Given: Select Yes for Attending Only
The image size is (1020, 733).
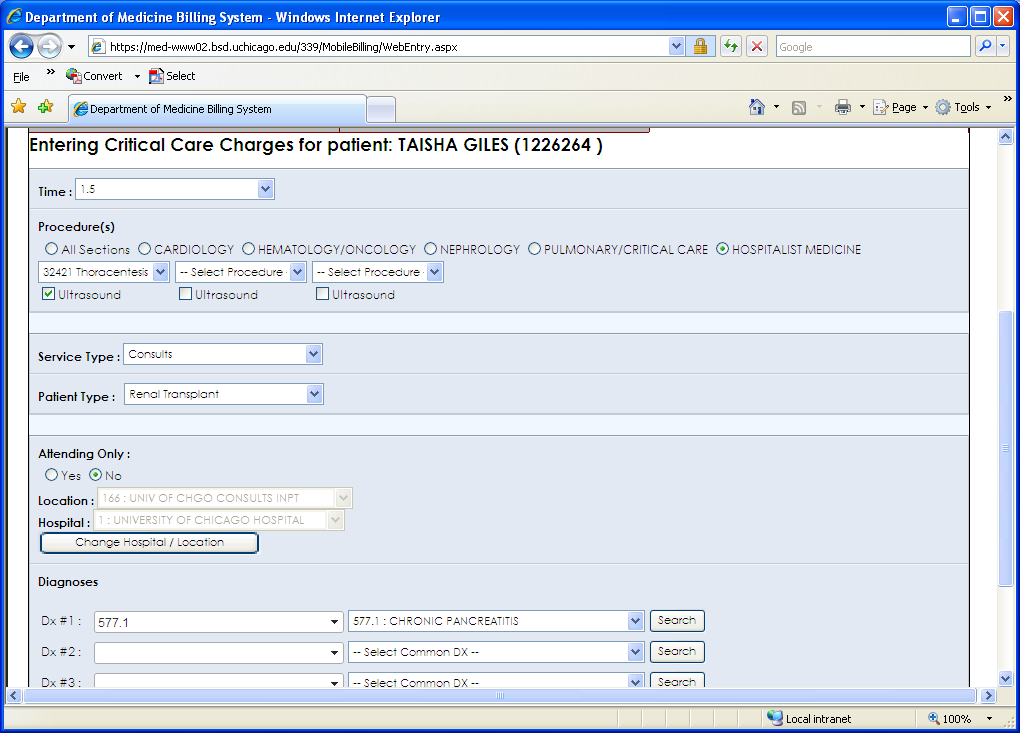Looking at the screenshot, I should click(52, 475).
